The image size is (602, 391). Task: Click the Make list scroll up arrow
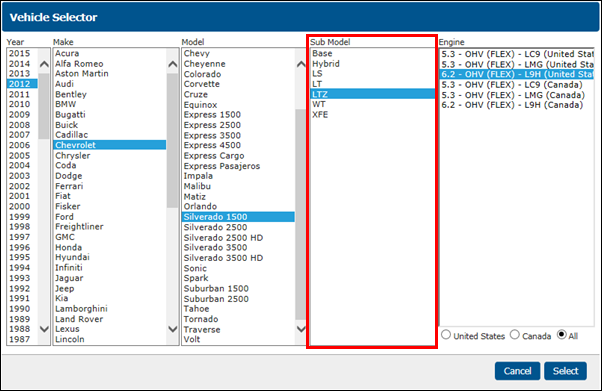(x=173, y=64)
